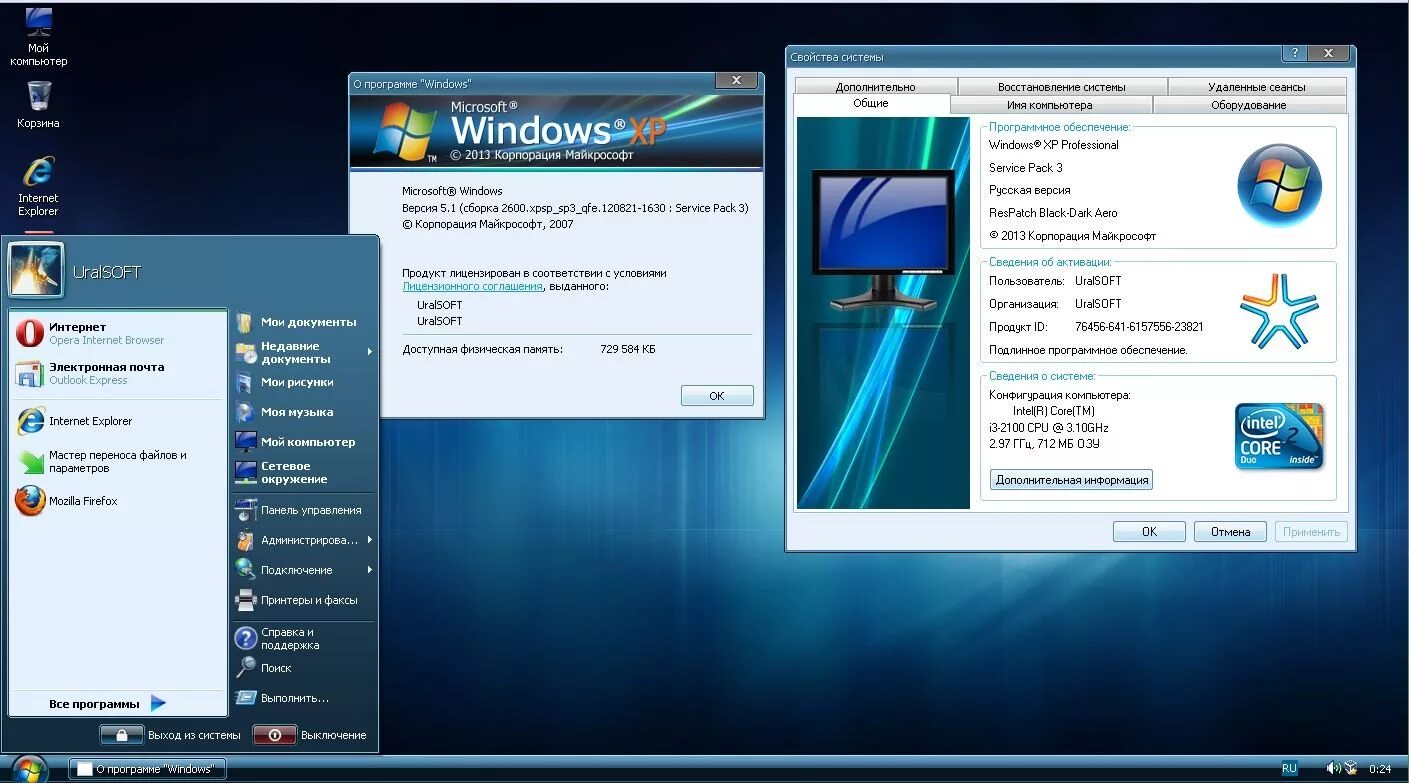1409x783 pixels.
Task: Close the О программе Windows dialog
Action: pyautogui.click(x=737, y=81)
